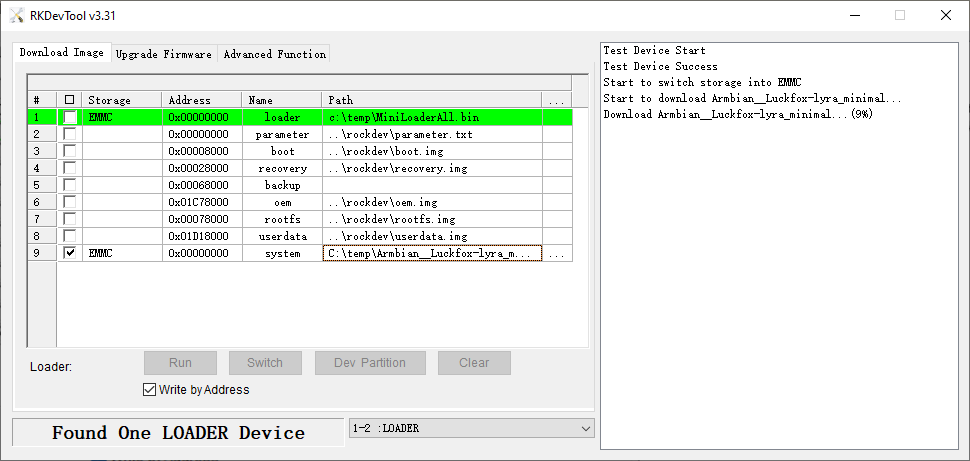Click the Switch button
The image size is (970, 461).
click(x=265, y=363)
